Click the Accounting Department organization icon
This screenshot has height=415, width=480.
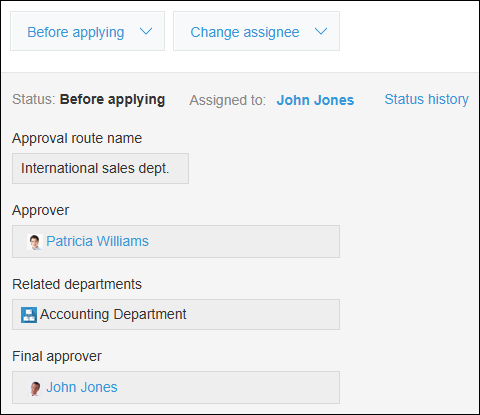29,315
